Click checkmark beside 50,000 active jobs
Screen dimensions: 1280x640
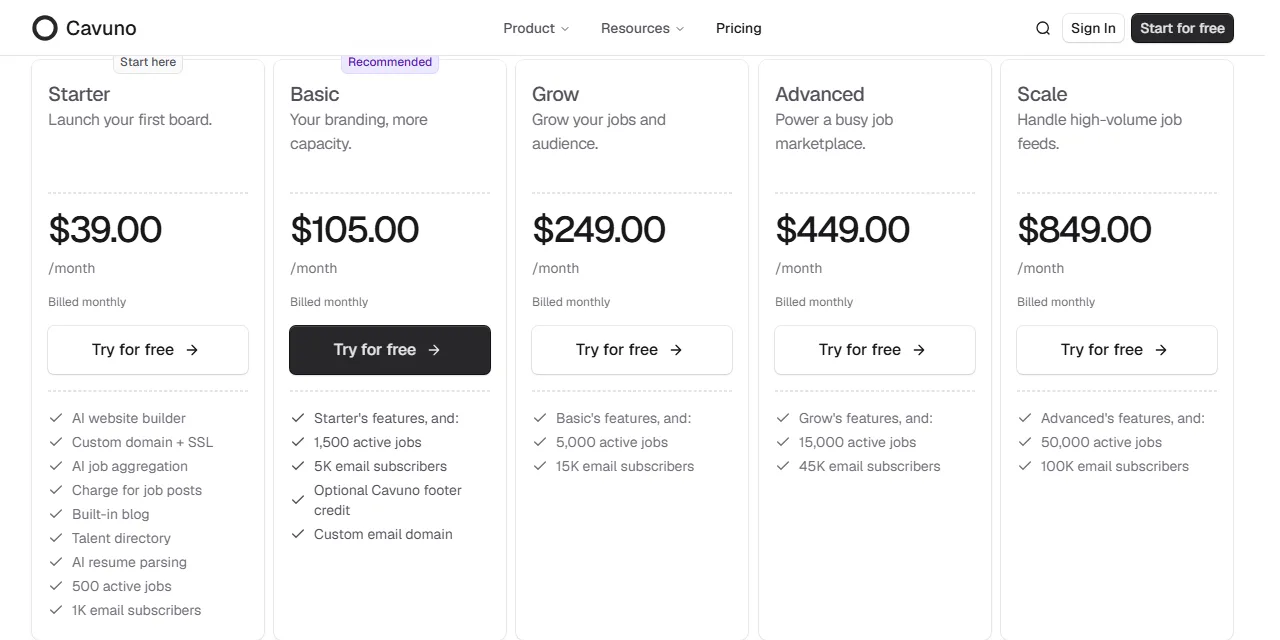pyautogui.click(x=1025, y=442)
